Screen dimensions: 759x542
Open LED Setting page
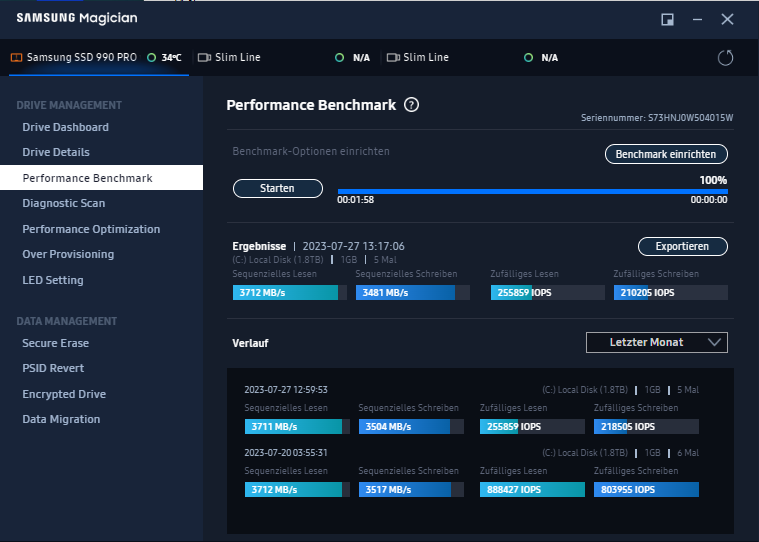(x=53, y=280)
